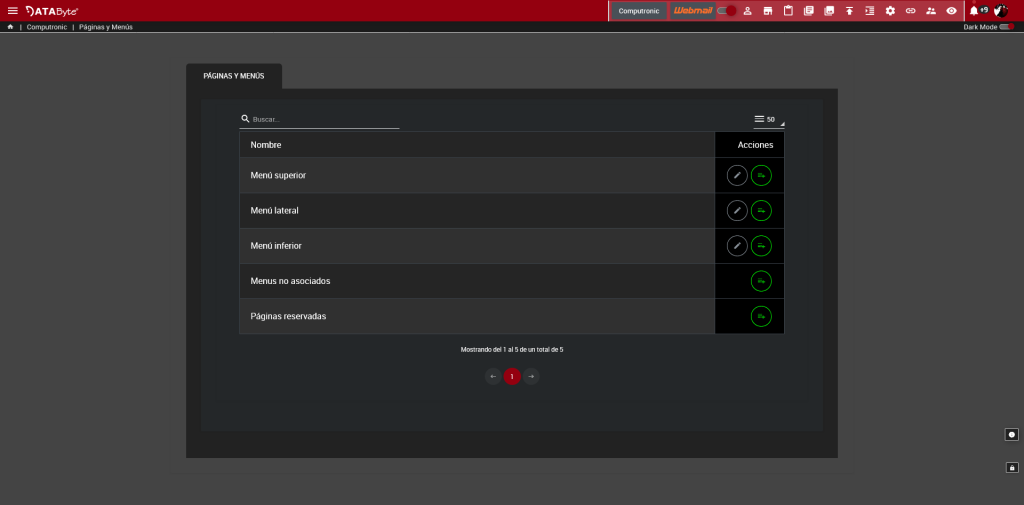
Task: Toggle the eye visibility icon in toolbar
Action: click(x=951, y=11)
